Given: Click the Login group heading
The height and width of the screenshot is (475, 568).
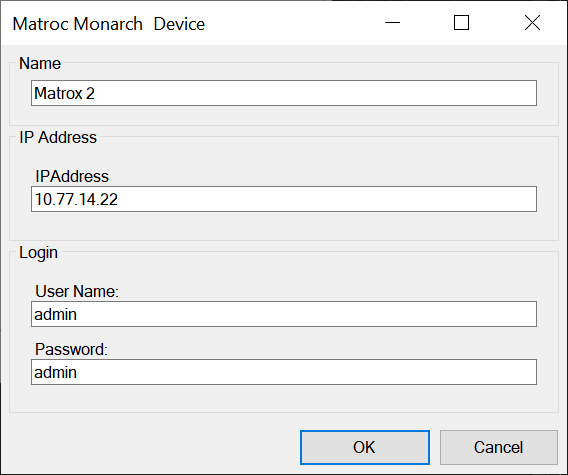Looking at the screenshot, I should point(38,253).
